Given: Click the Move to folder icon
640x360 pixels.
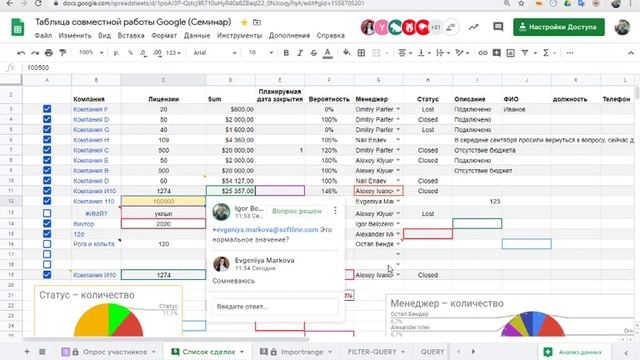Looking at the screenshot, I should tap(257, 22).
